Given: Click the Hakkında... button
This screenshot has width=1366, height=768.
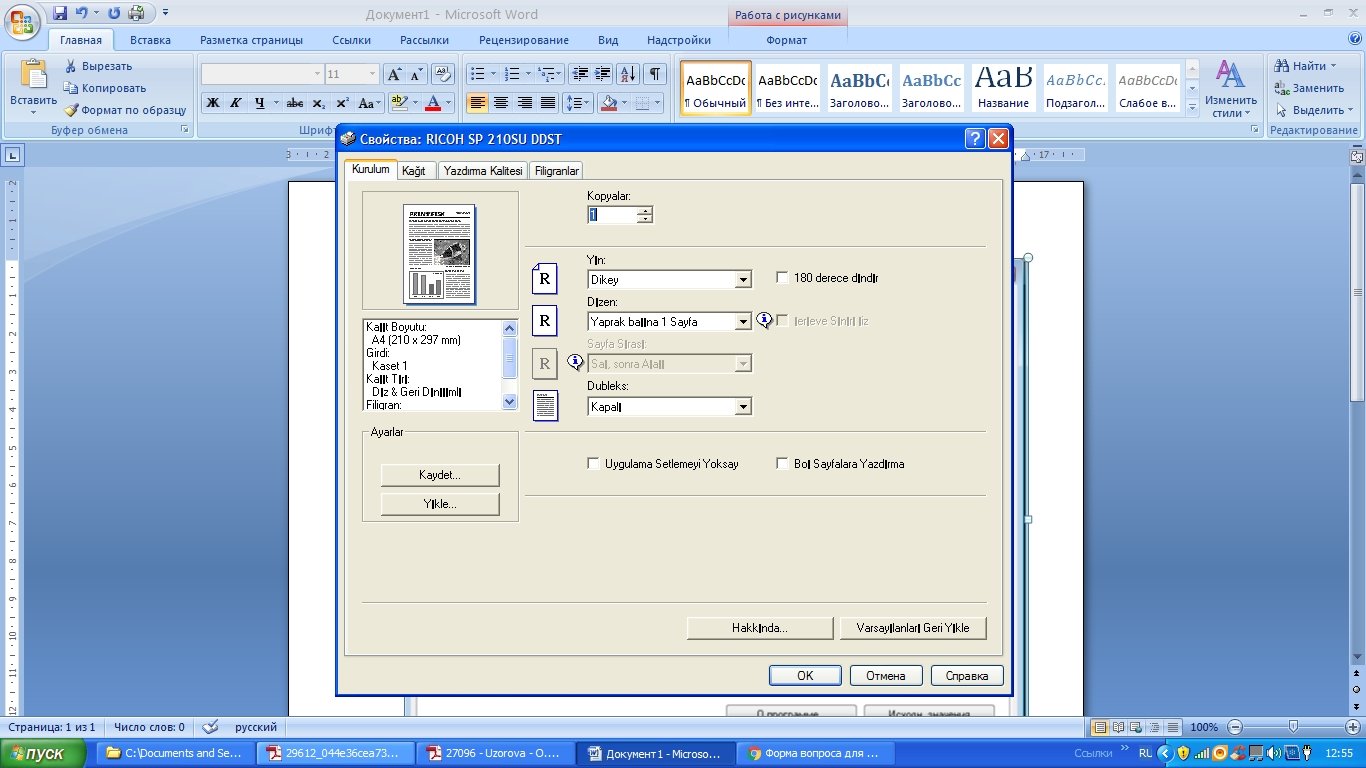Looking at the screenshot, I should [x=760, y=628].
